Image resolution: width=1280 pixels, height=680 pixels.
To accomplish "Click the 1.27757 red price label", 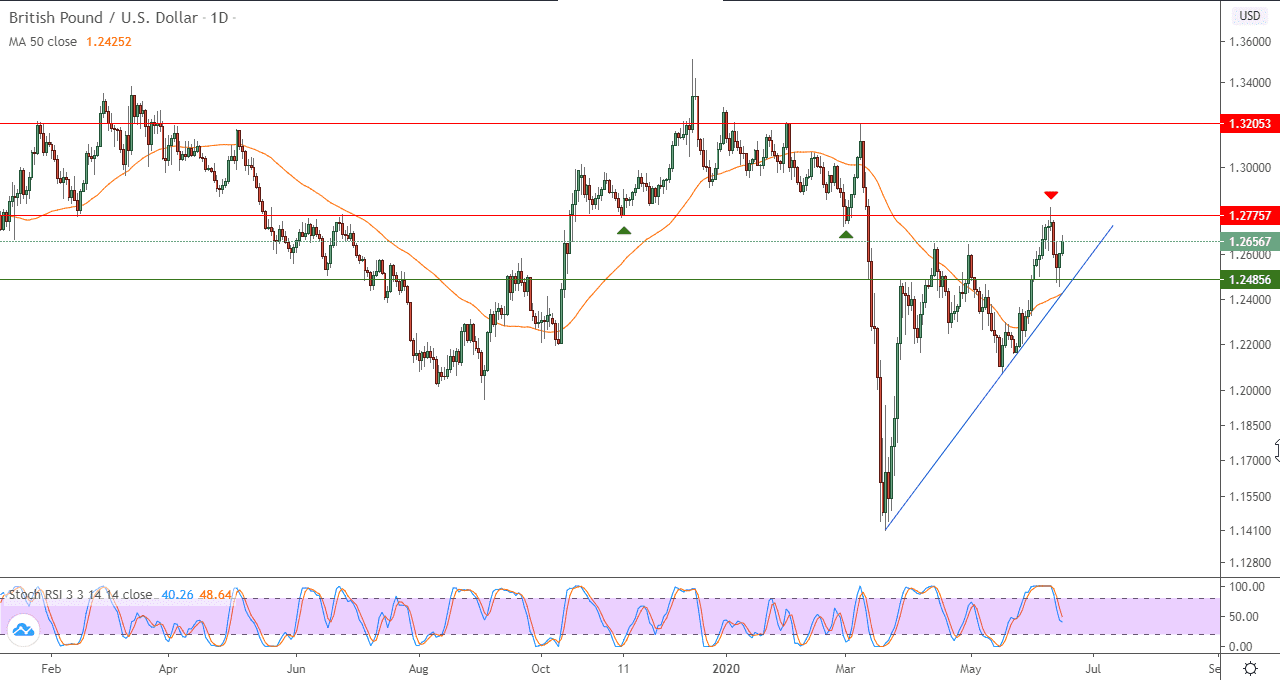I will [1249, 216].
